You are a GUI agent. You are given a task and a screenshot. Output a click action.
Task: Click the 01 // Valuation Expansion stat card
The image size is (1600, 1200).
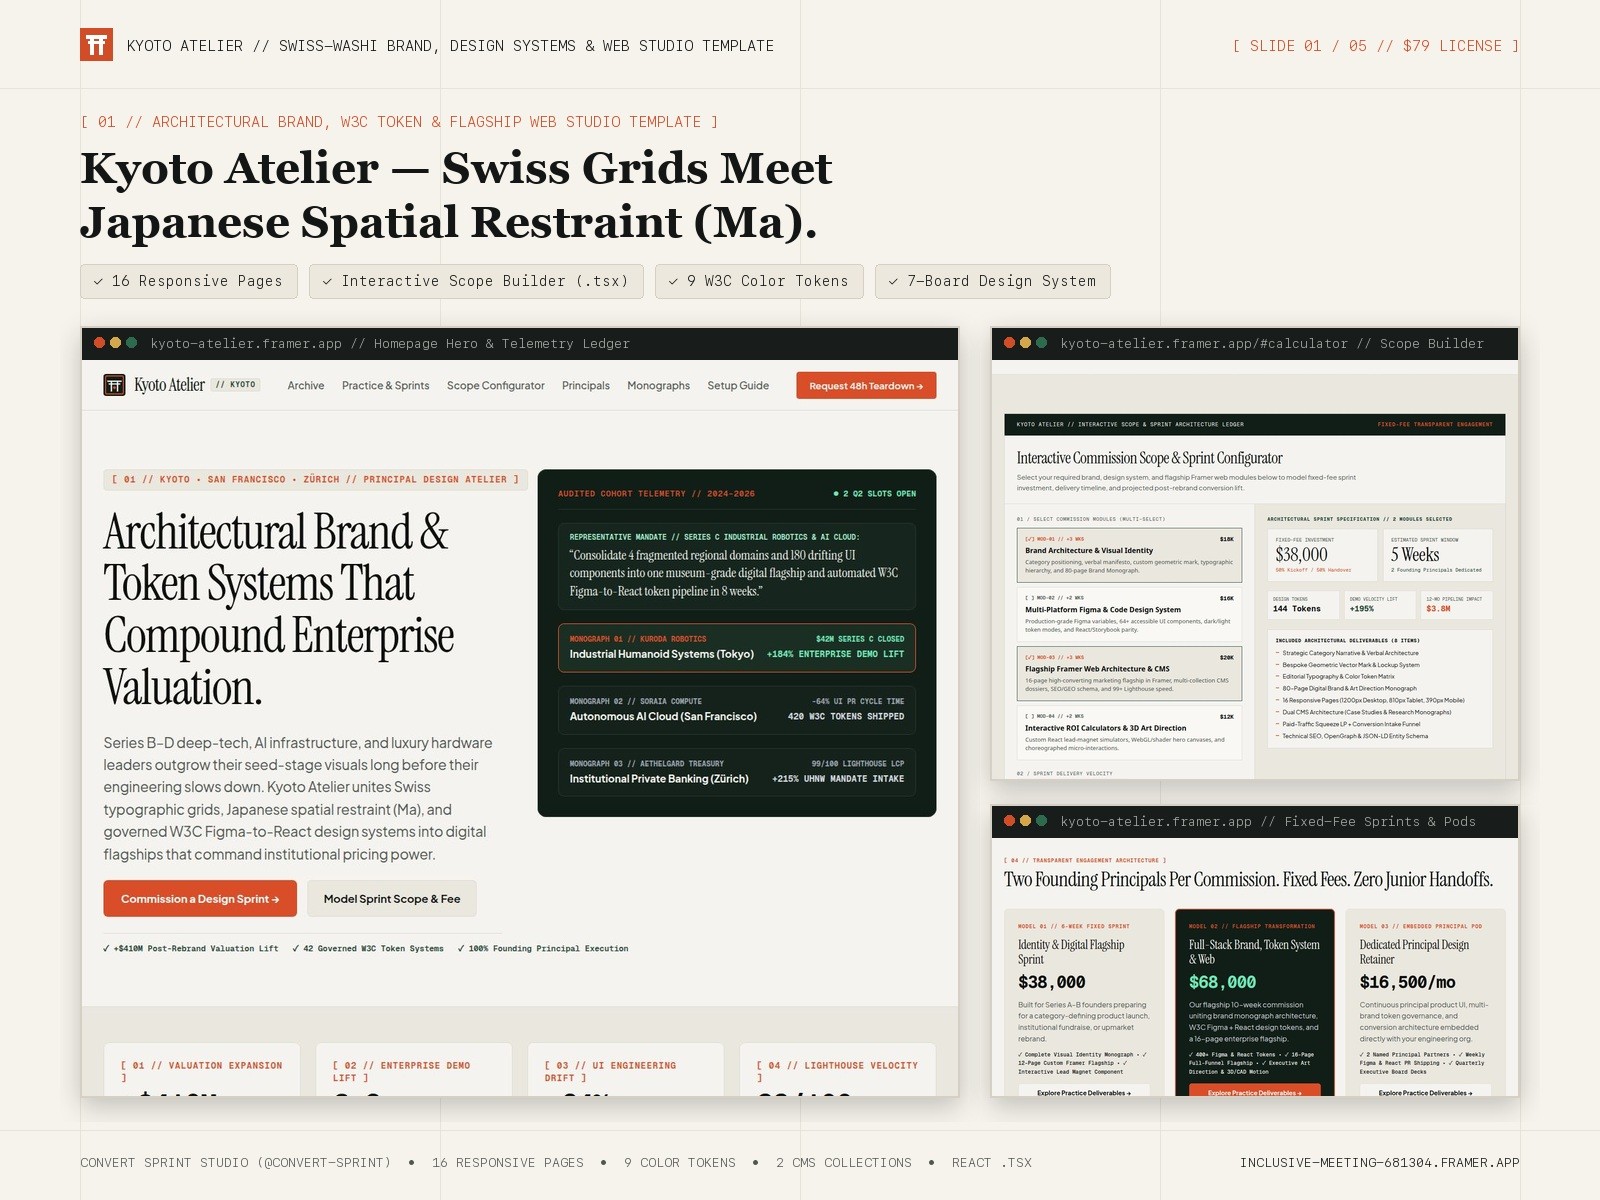(202, 1070)
